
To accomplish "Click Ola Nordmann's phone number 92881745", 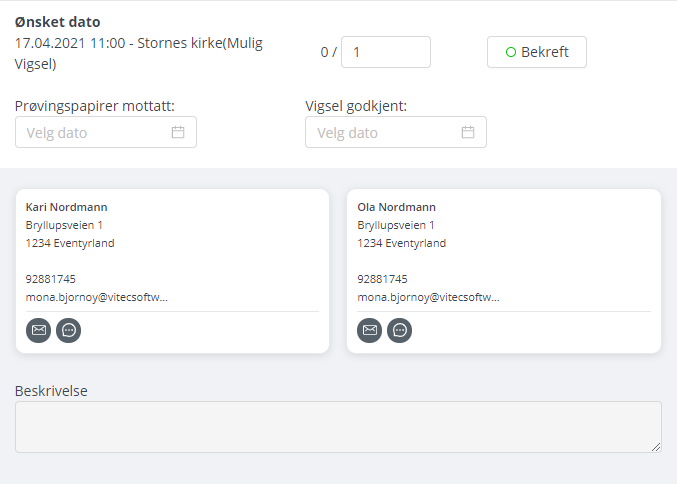I will pyautogui.click(x=382, y=279).
